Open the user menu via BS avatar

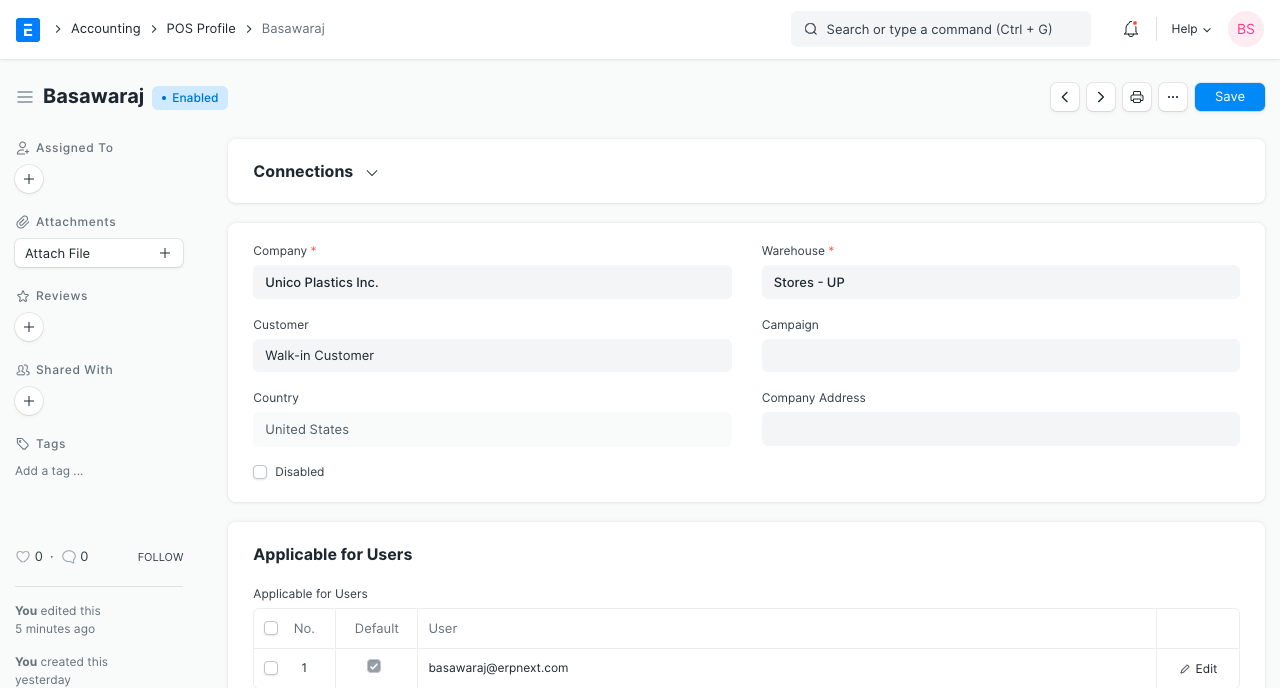click(1245, 29)
